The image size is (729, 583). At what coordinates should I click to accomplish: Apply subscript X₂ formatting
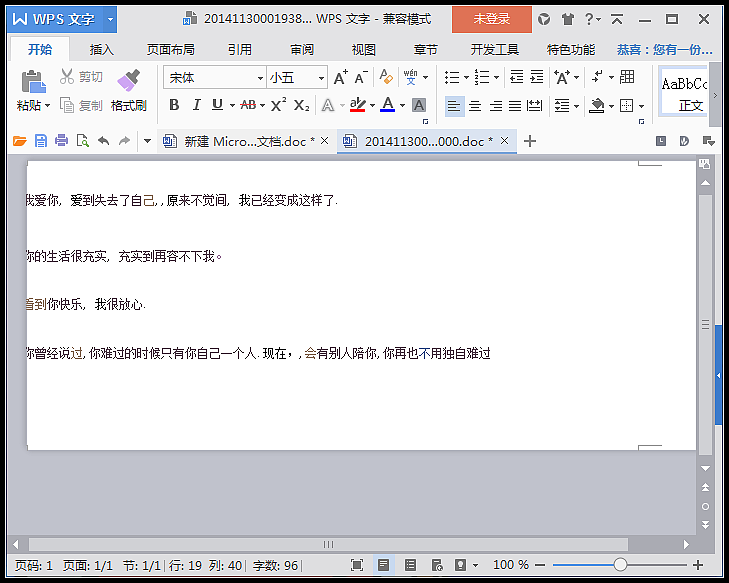pyautogui.click(x=301, y=106)
